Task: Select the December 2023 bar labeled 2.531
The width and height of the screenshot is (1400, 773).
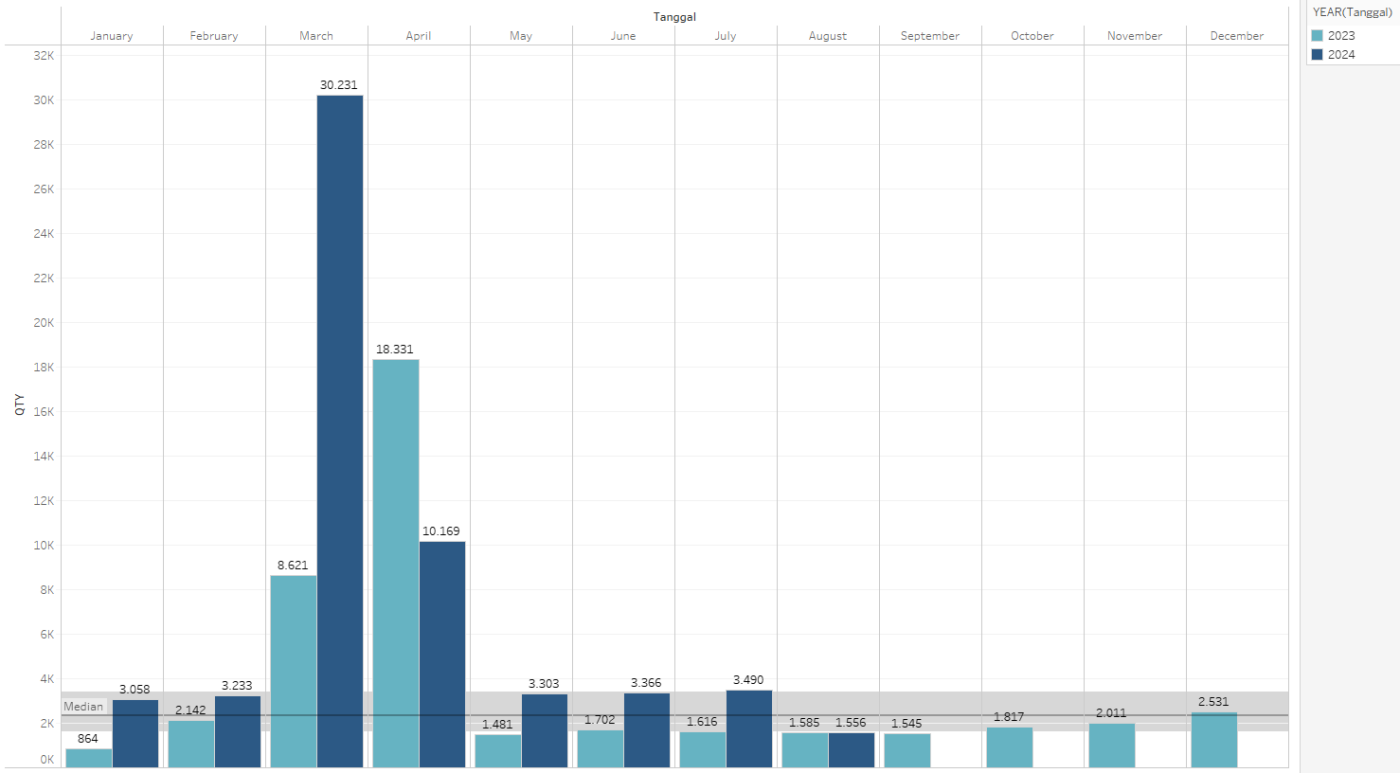Action: (x=1214, y=740)
